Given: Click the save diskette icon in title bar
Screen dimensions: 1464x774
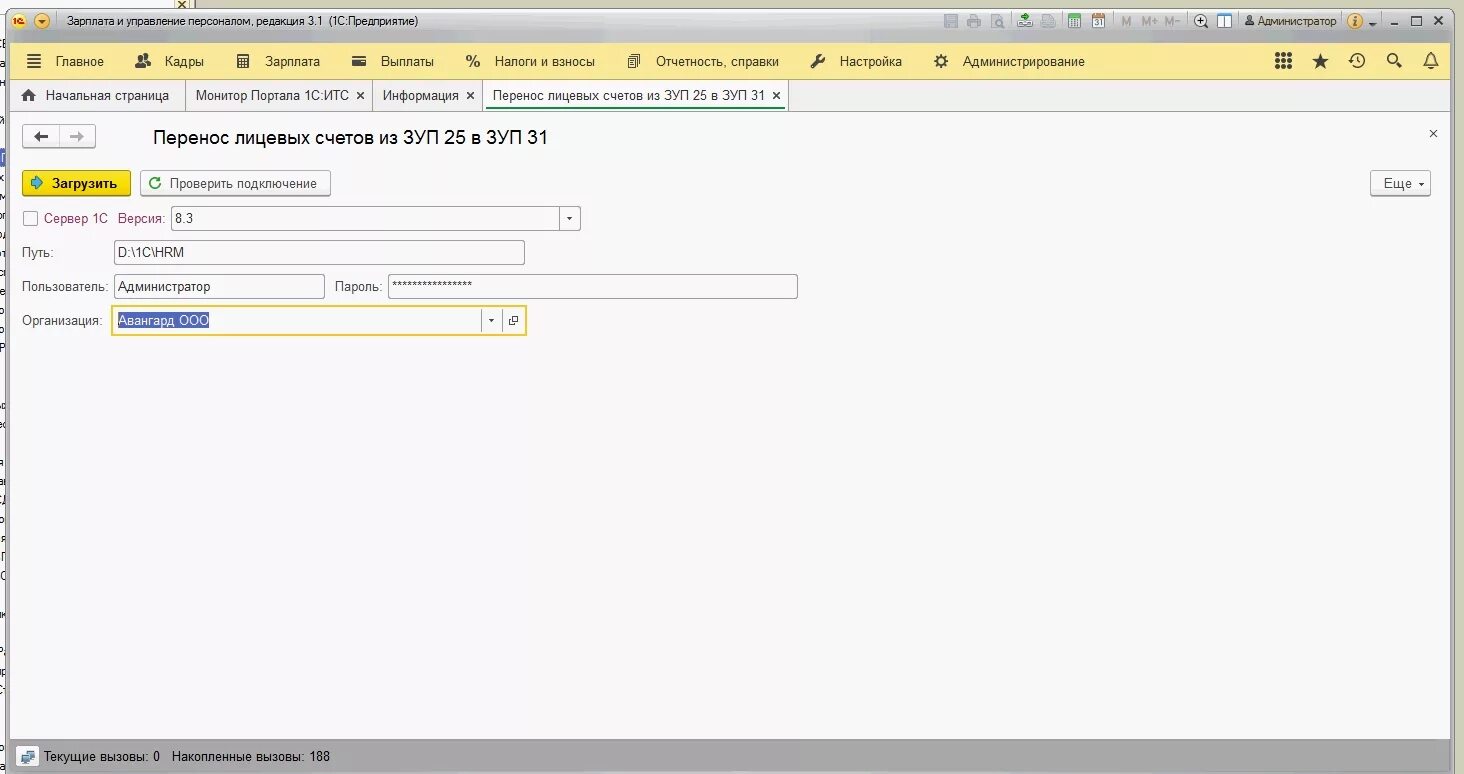Looking at the screenshot, I should tap(950, 21).
